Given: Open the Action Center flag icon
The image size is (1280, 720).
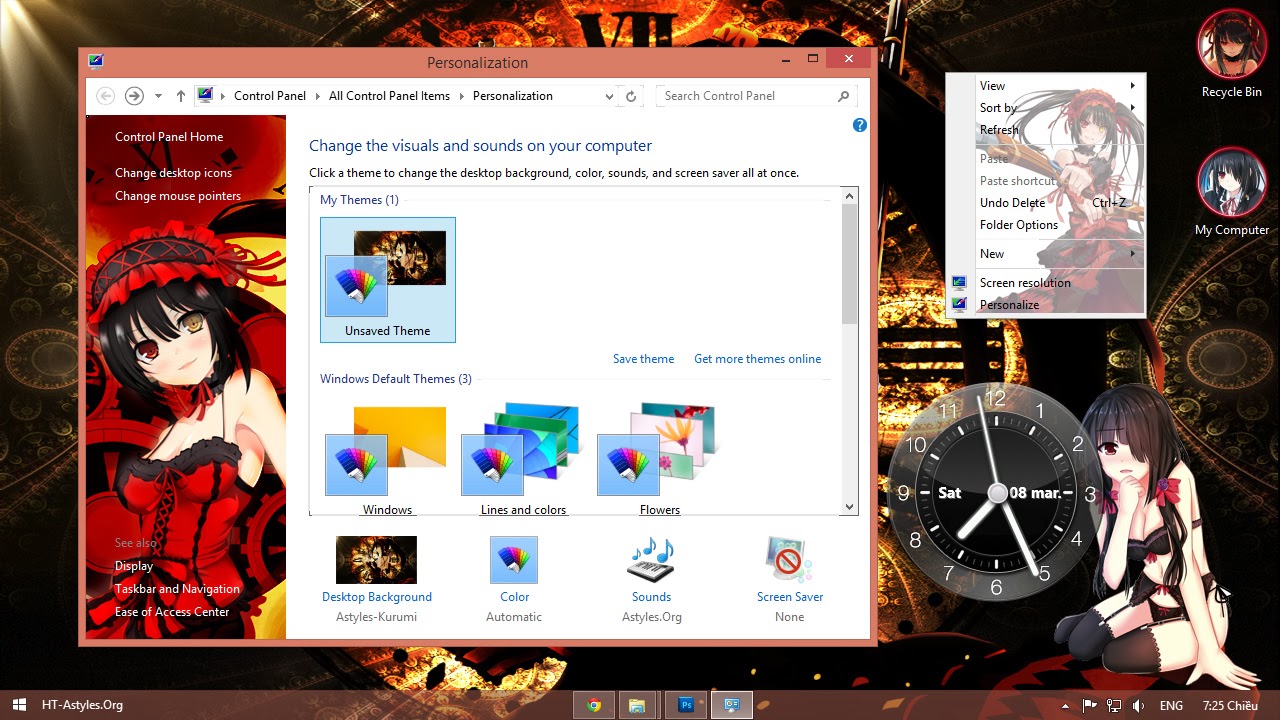Looking at the screenshot, I should coord(1090,706).
